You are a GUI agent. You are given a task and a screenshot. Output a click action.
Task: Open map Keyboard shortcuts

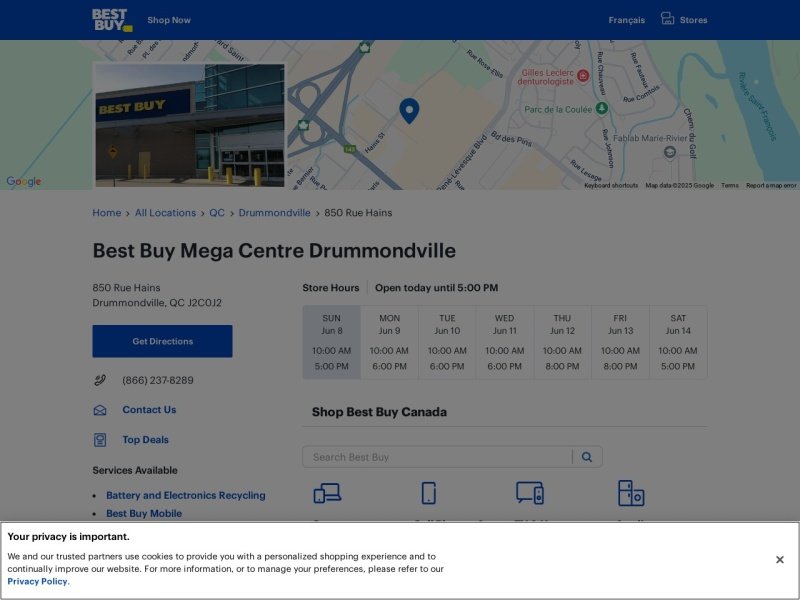611,185
